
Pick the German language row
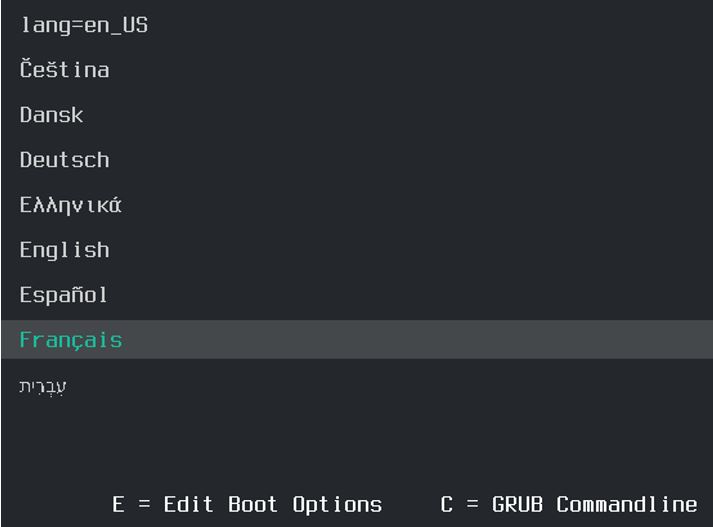pyautogui.click(x=64, y=160)
